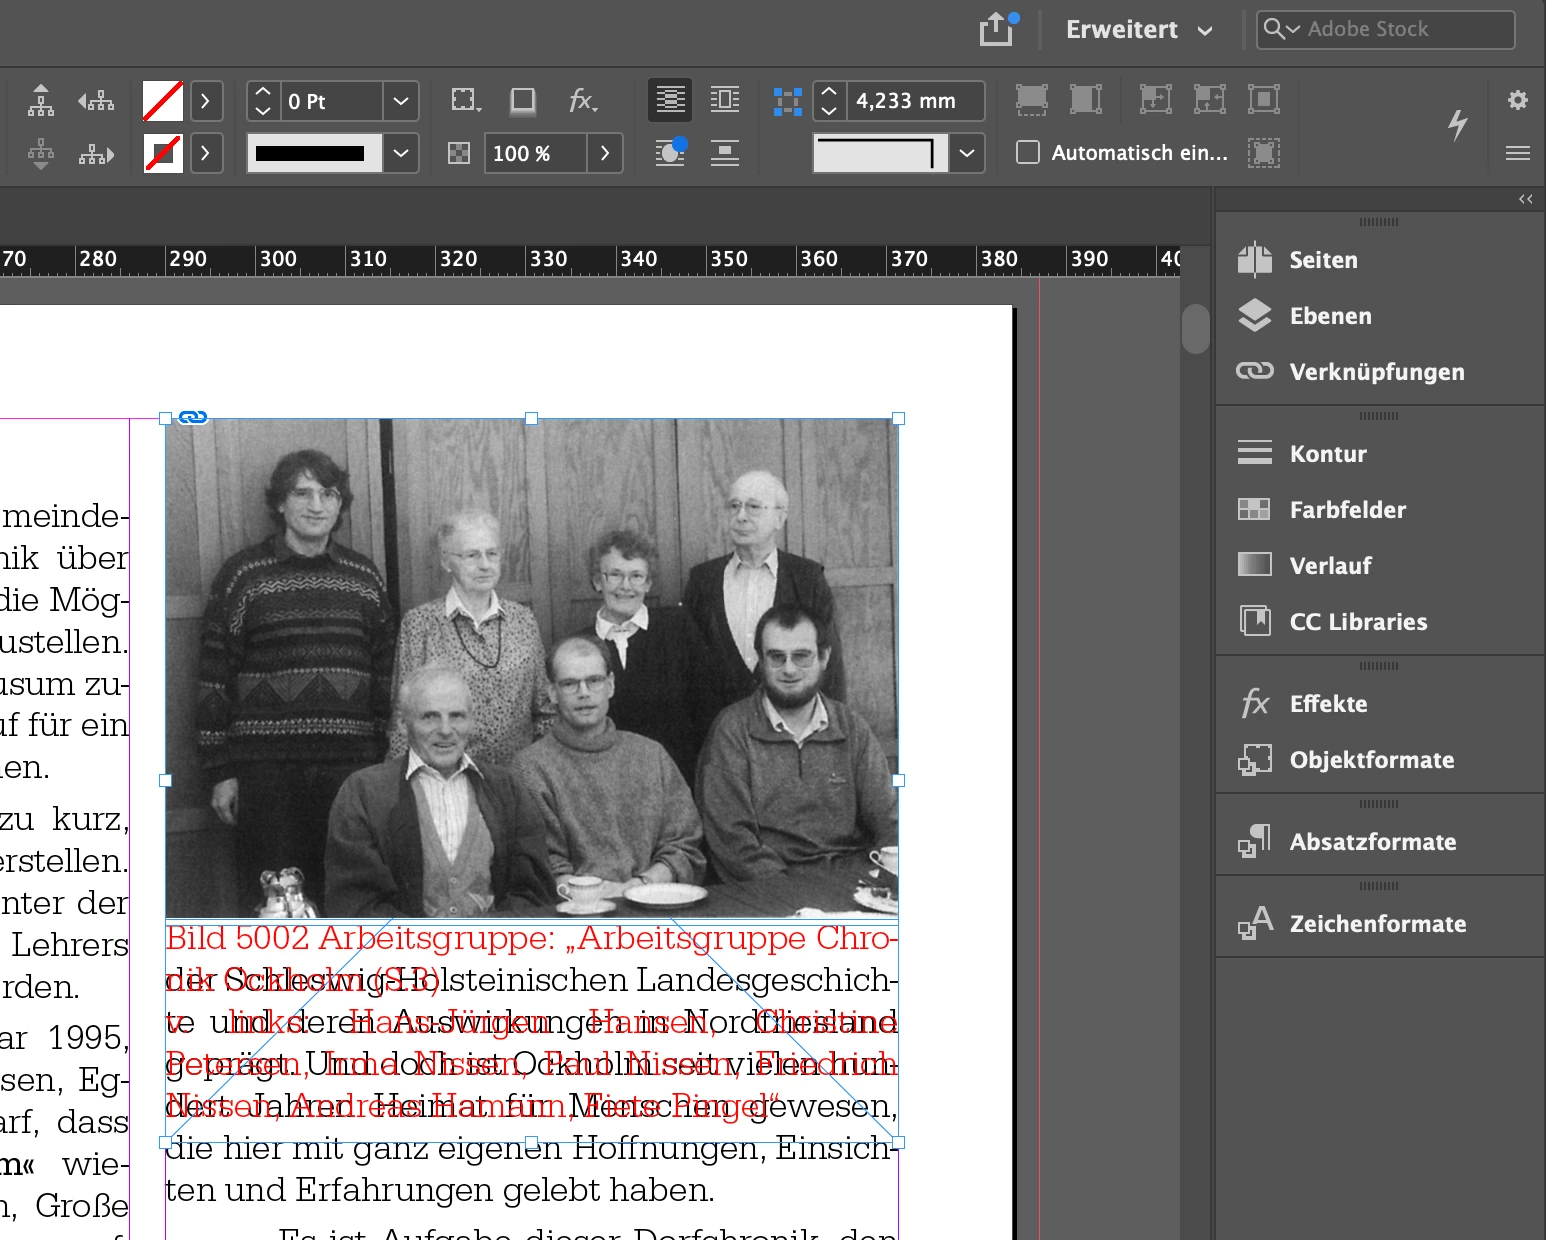The image size is (1546, 1240).
Task: Click fit content proportionally icon
Action: (x=1086, y=100)
